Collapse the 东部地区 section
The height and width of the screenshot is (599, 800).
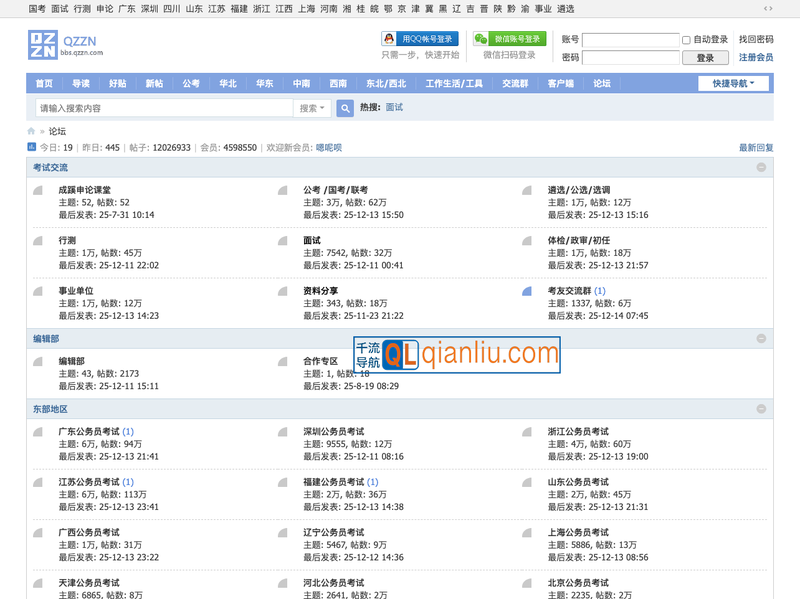coord(762,409)
